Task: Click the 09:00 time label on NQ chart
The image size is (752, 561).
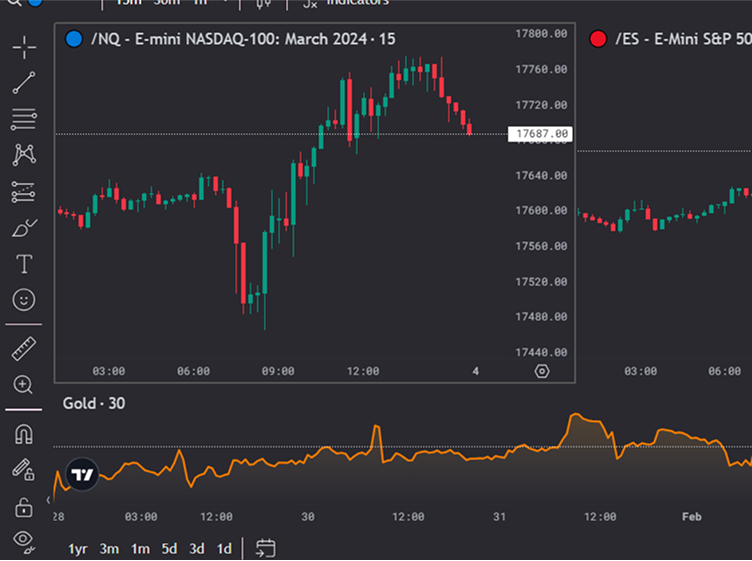Action: (278, 371)
